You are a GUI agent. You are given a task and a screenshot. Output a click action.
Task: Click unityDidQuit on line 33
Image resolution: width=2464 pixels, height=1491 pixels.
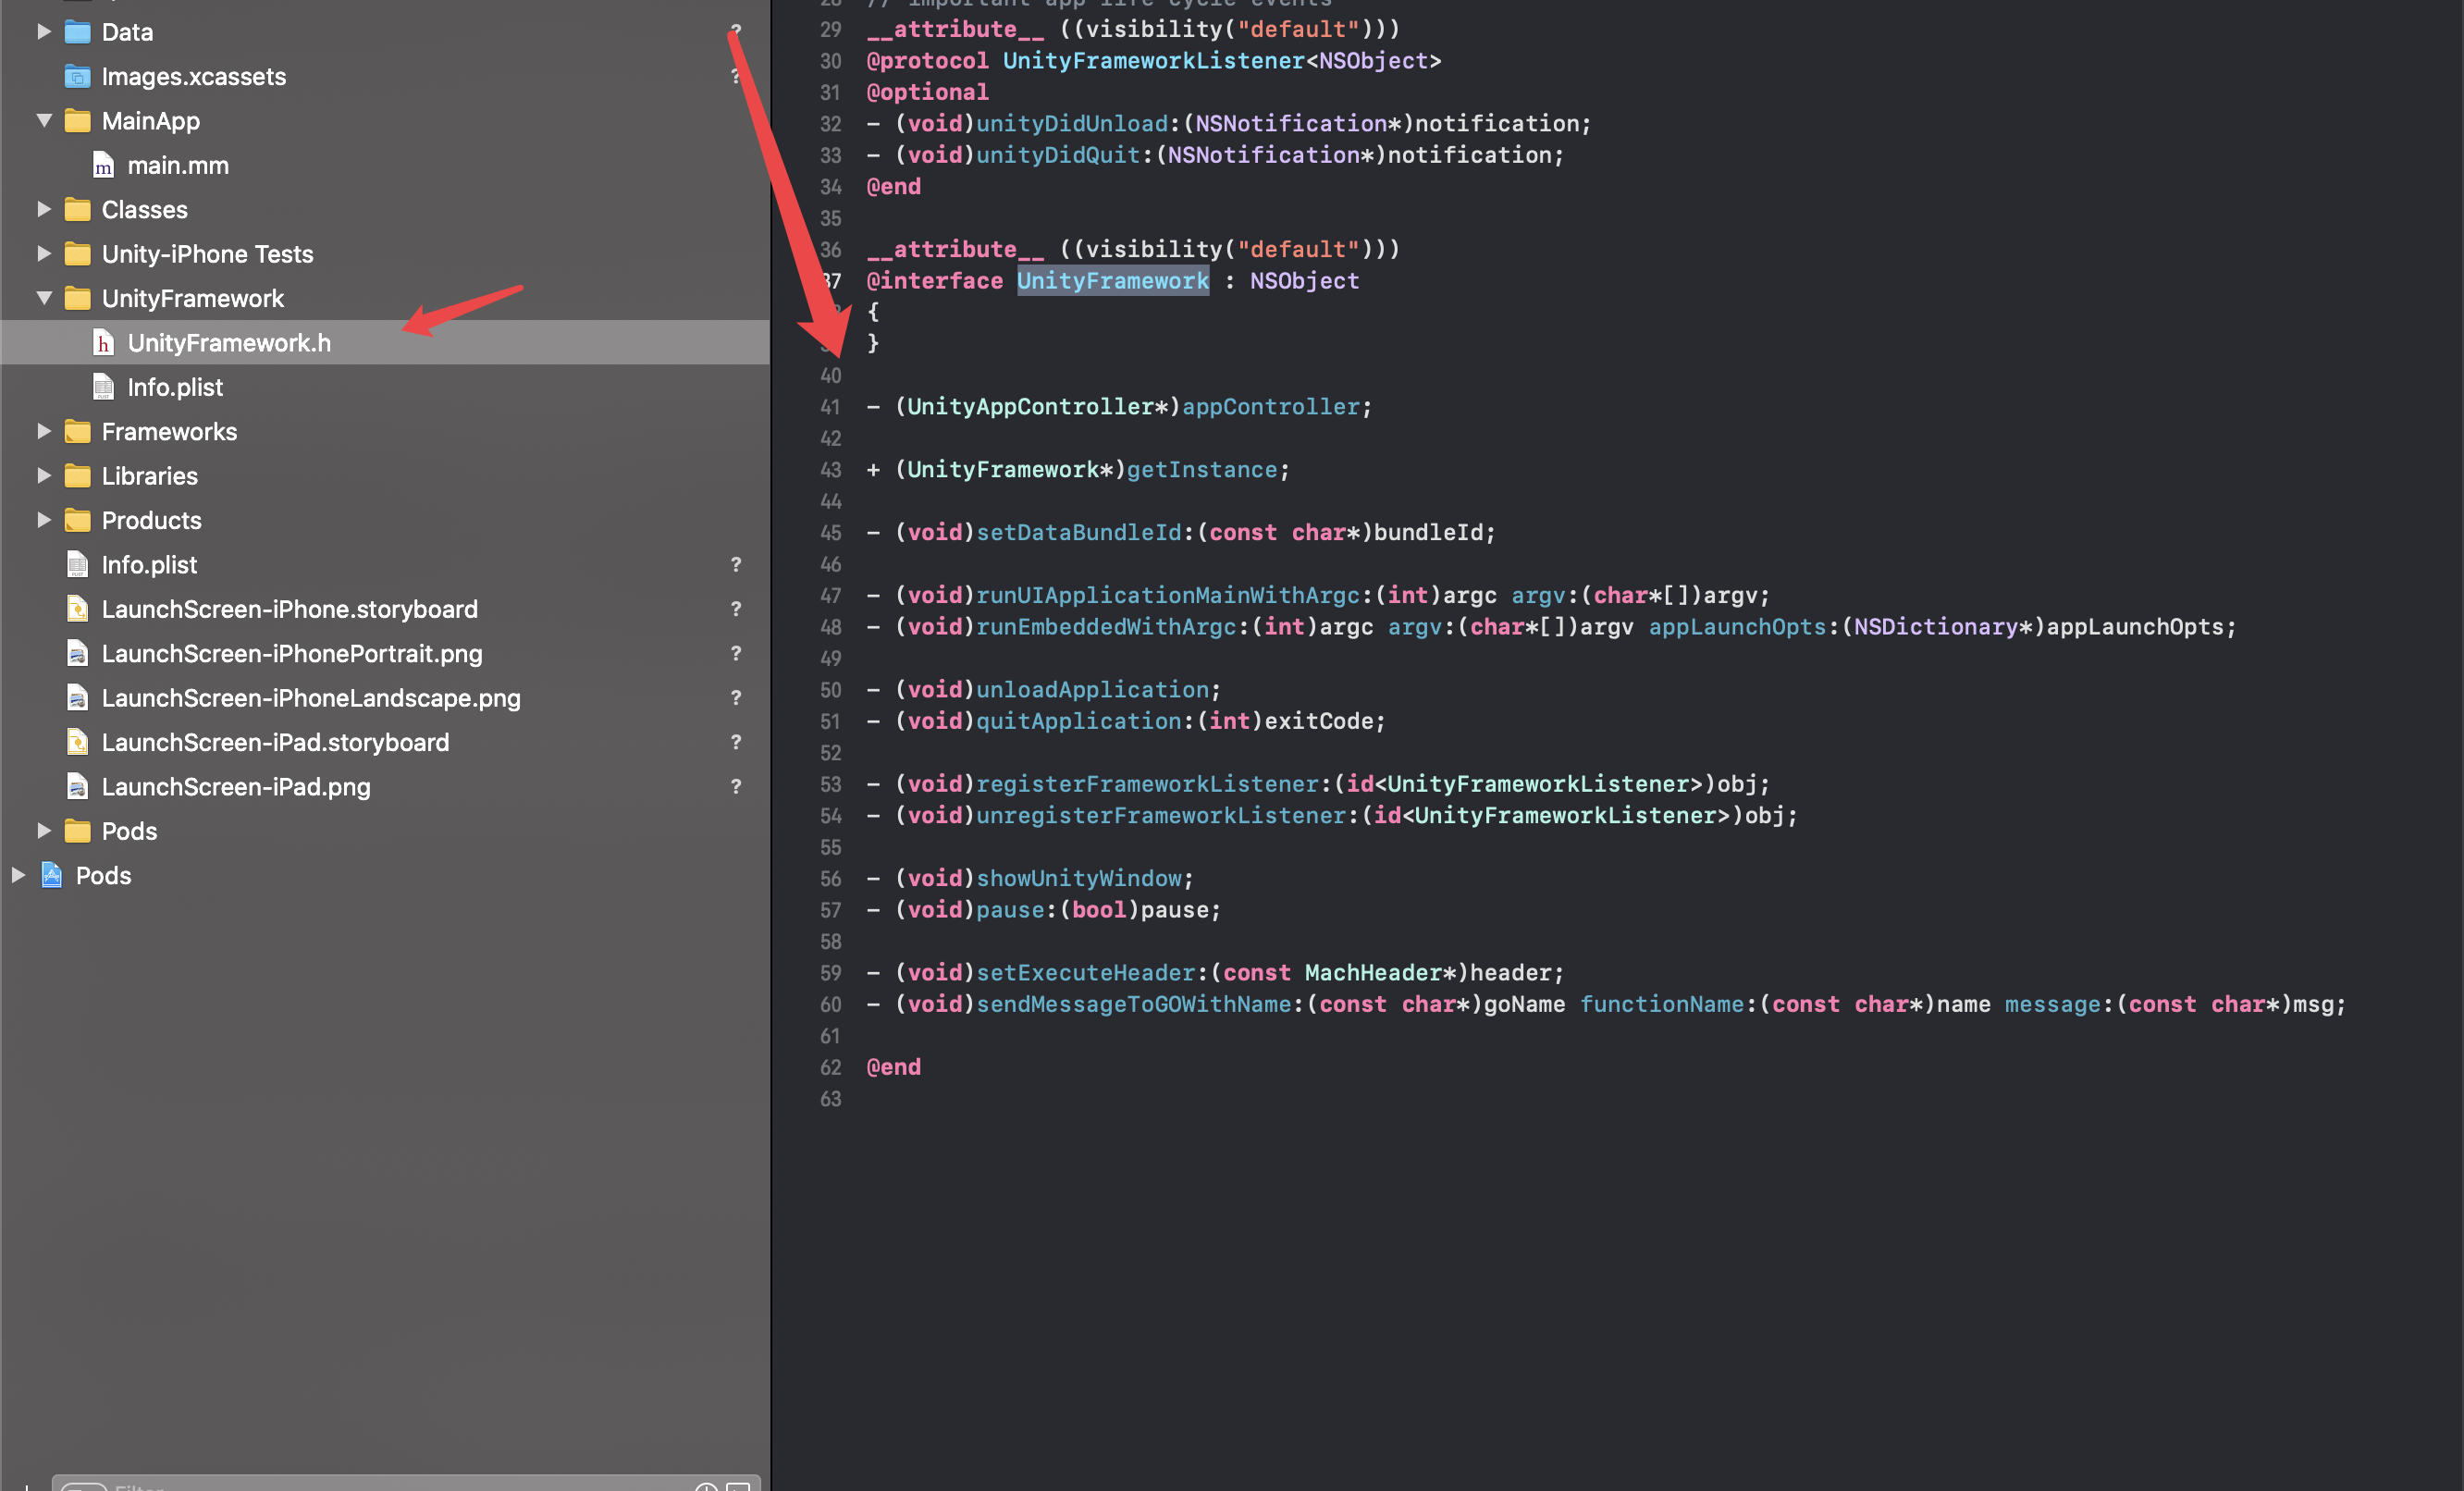point(1058,155)
